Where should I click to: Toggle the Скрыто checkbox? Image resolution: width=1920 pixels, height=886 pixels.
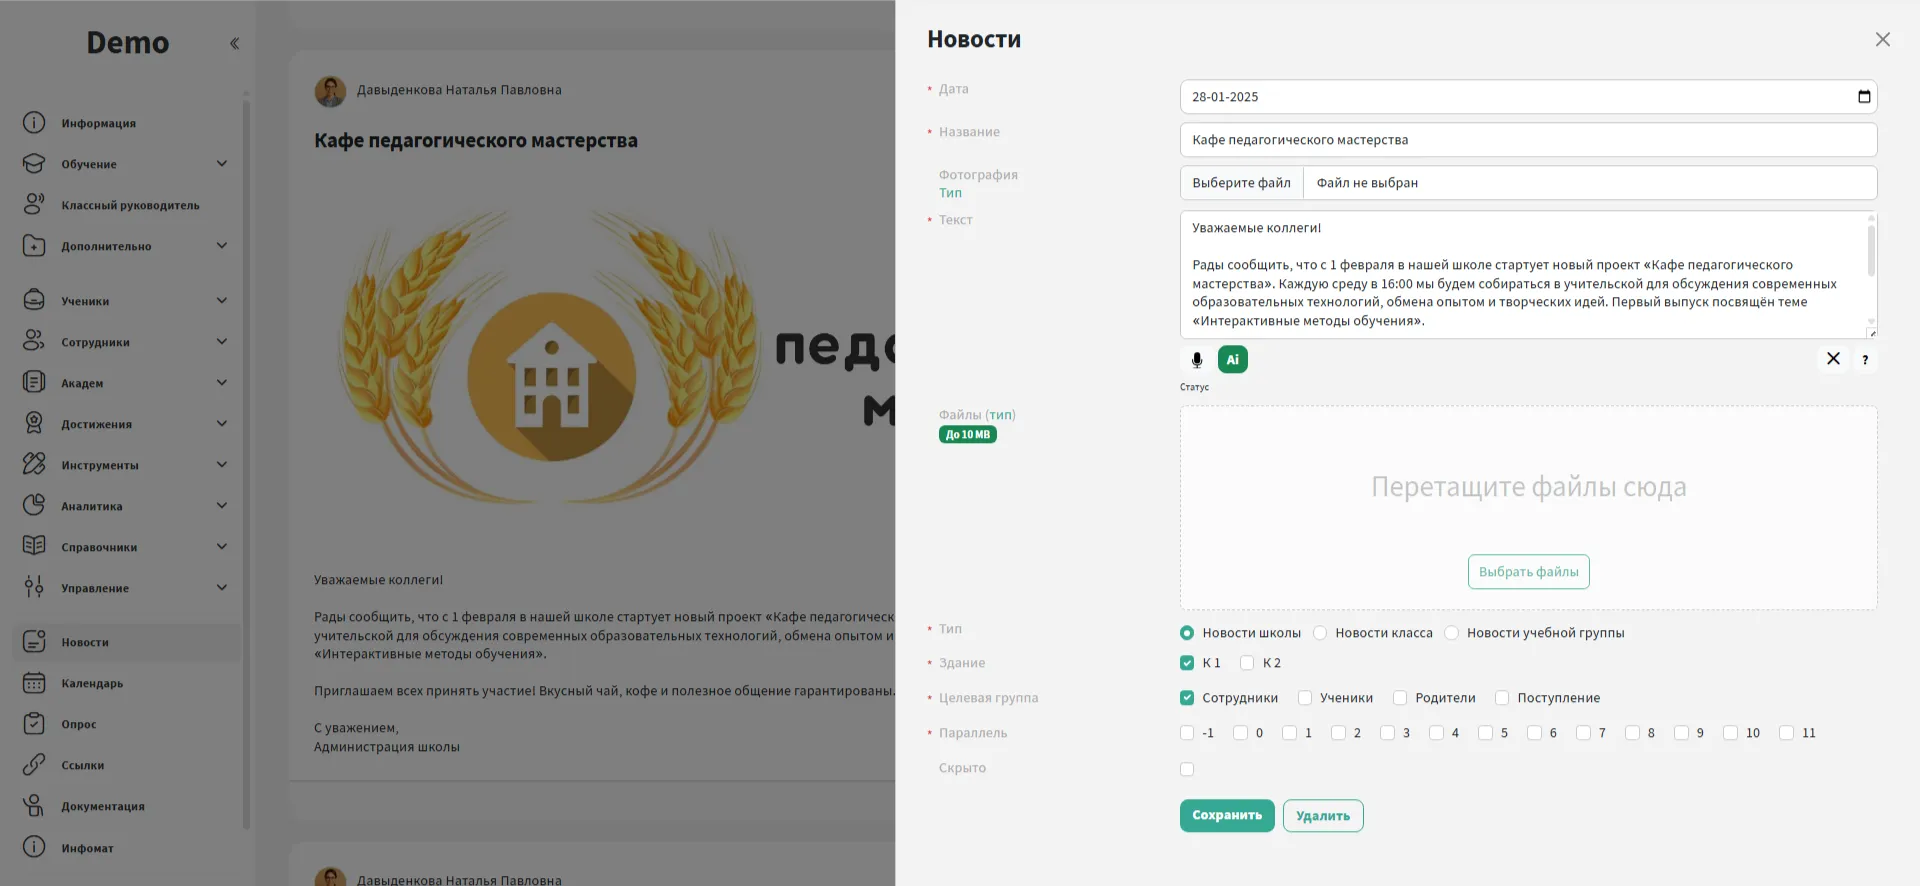pos(1187,769)
